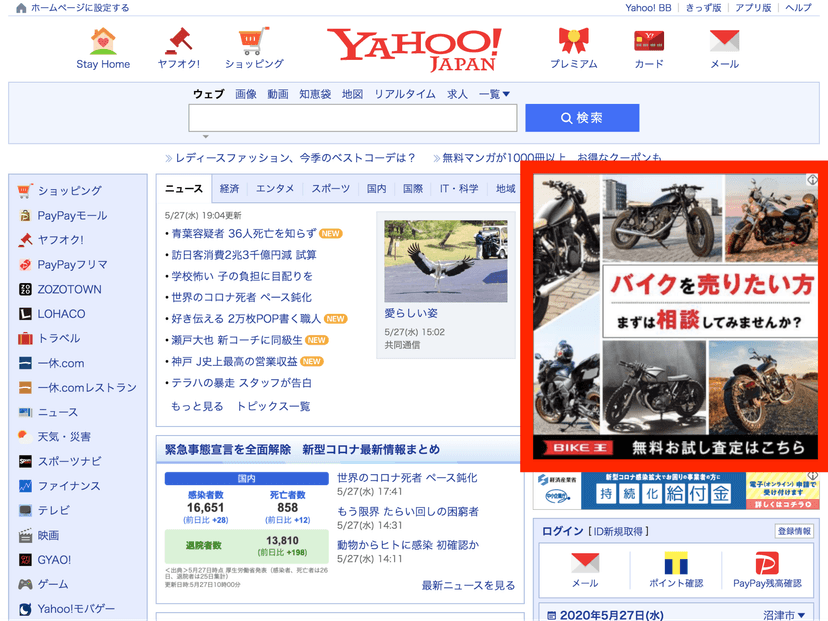Open the ショッピング cart icon in header
This screenshot has height=621, width=828.
click(254, 41)
